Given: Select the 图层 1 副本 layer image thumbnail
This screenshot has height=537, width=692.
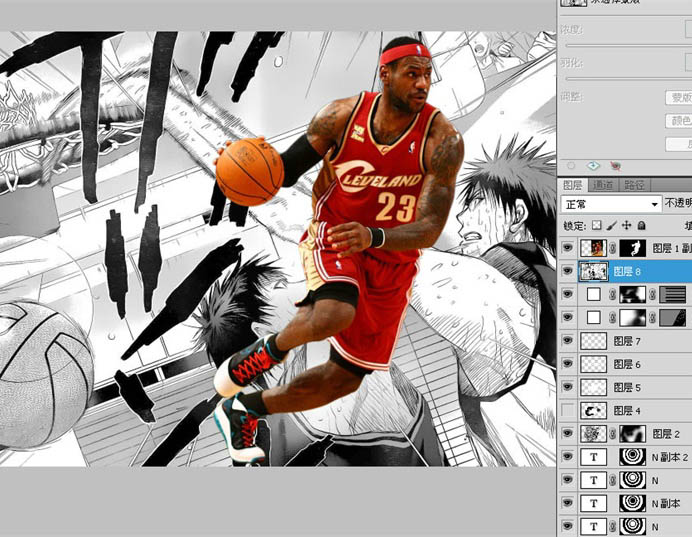Looking at the screenshot, I should [593, 248].
